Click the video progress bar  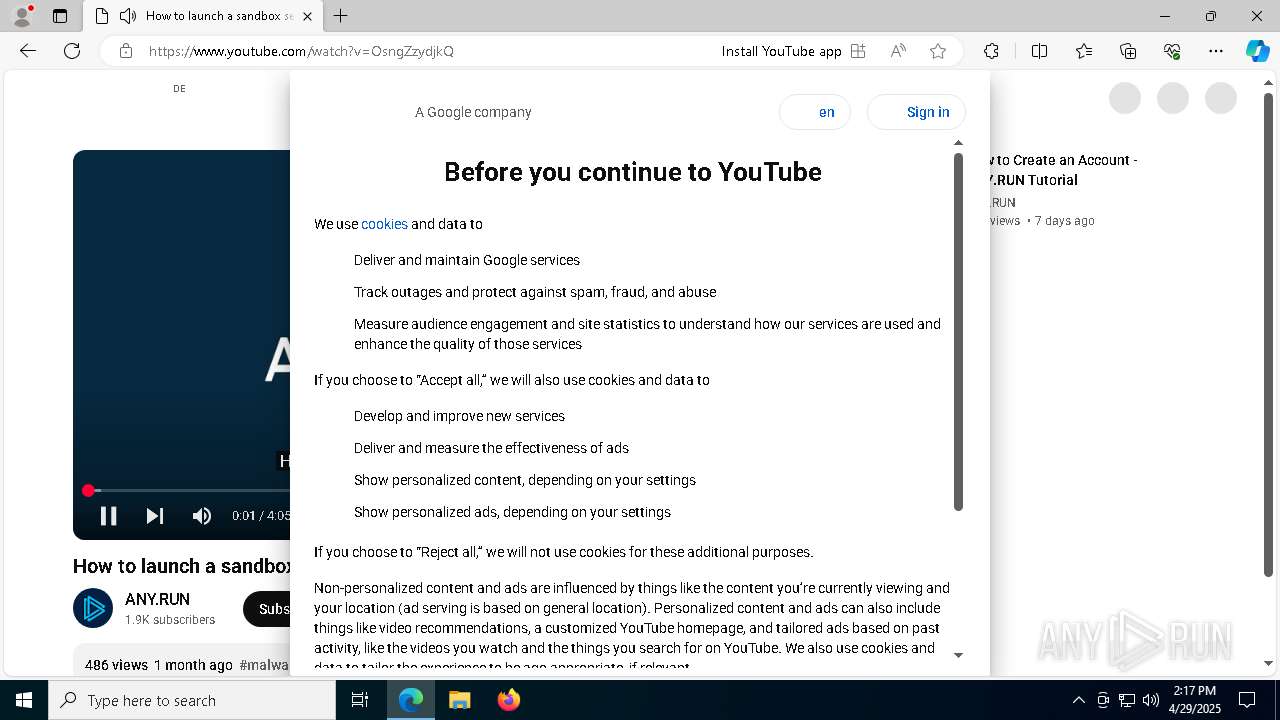click(190, 490)
